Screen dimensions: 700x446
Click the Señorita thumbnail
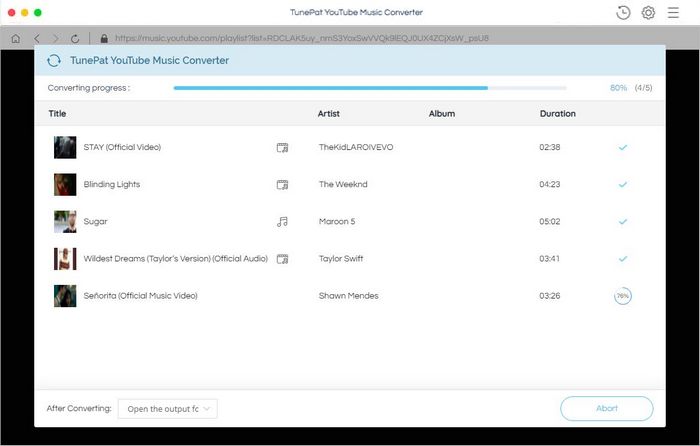[65, 296]
